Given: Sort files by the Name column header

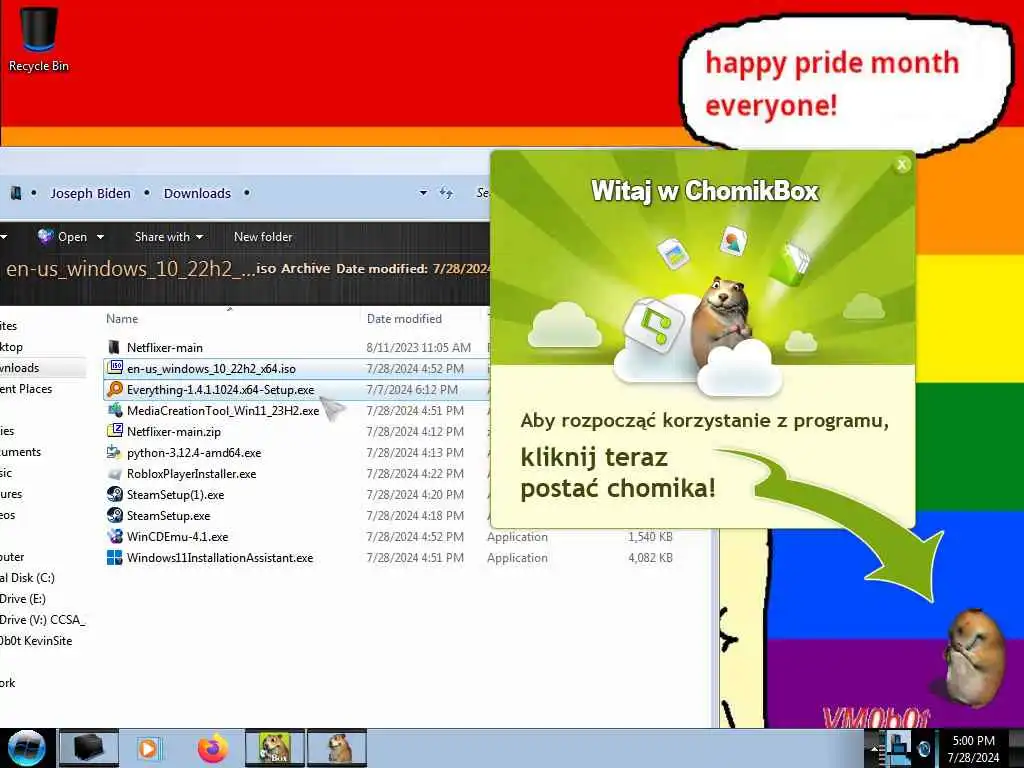Looking at the screenshot, I should coord(122,319).
